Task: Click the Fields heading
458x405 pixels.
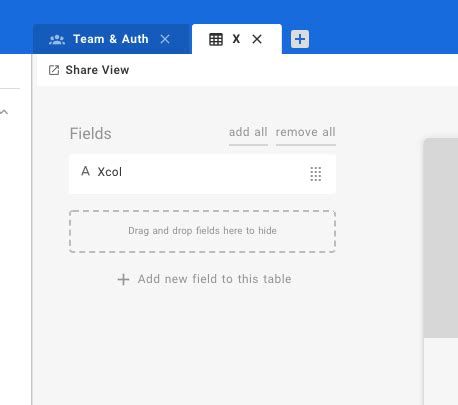Action: coord(90,134)
